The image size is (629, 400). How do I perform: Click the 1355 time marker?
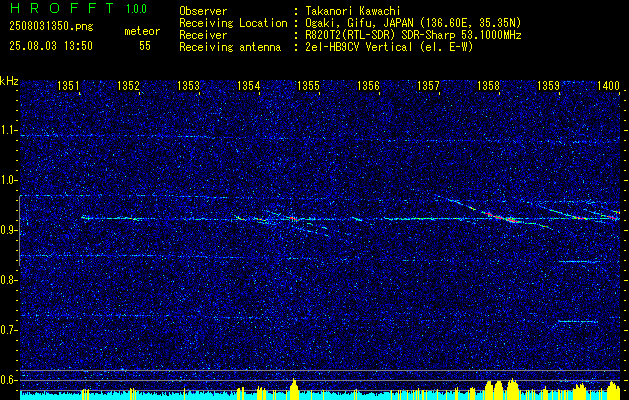[308, 85]
